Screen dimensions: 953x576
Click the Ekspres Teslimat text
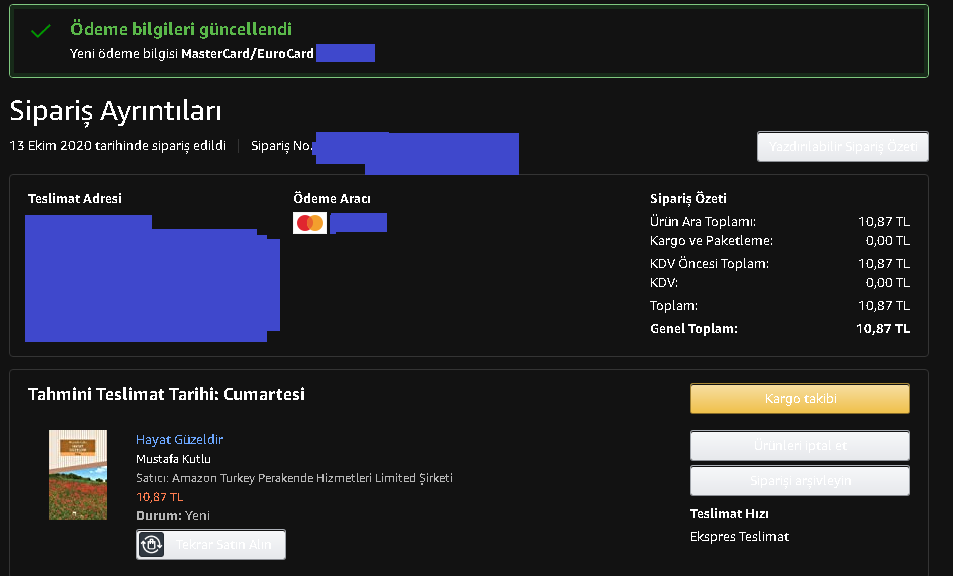point(739,537)
